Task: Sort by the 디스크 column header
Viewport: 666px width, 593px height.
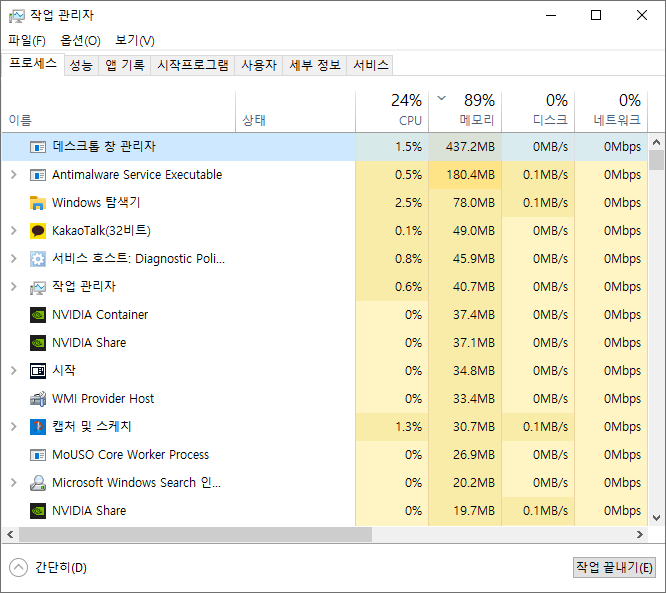Action: pos(538,111)
